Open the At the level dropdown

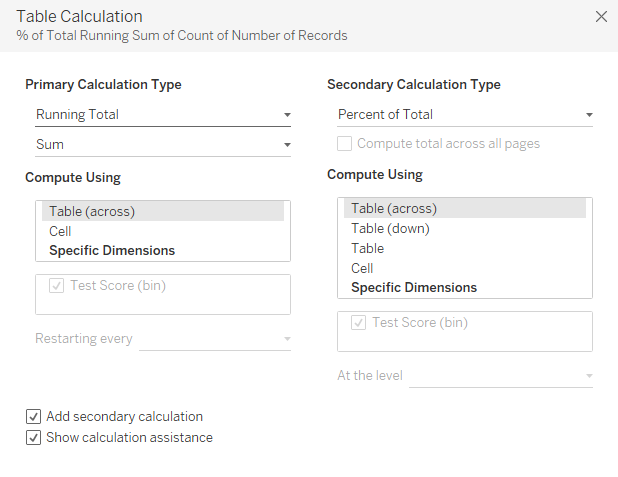click(x=502, y=376)
